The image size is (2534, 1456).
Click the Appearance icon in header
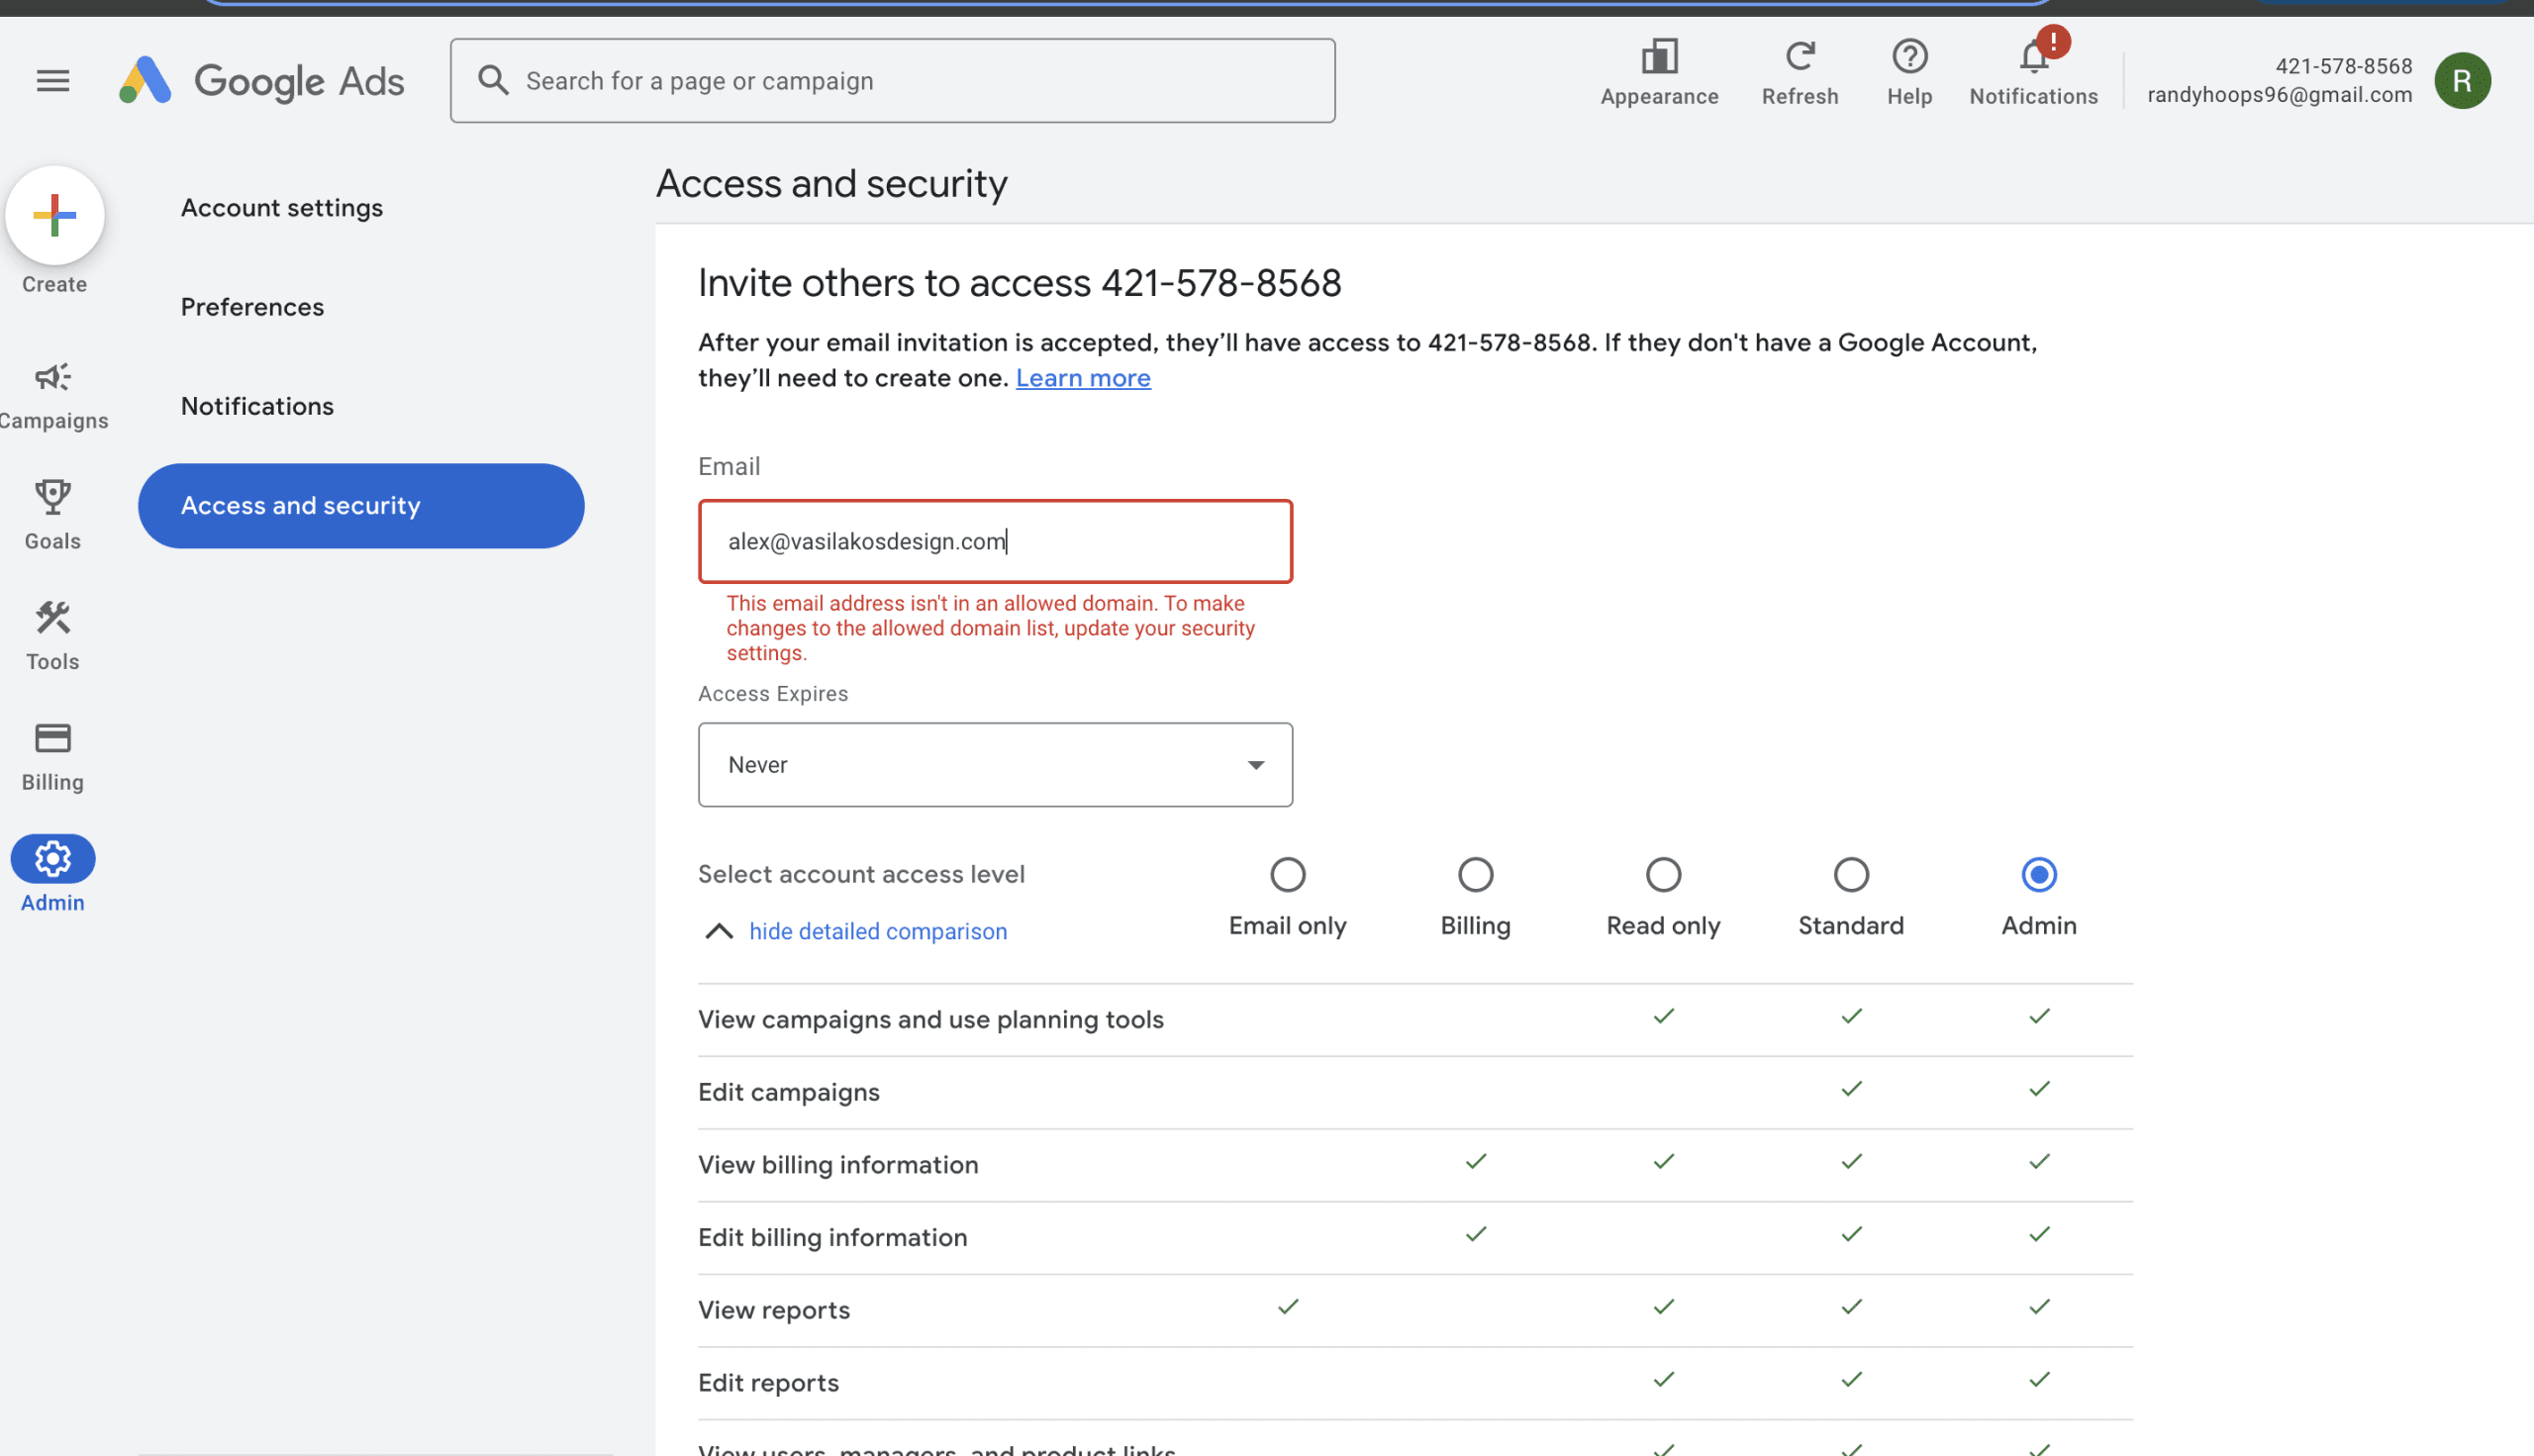(x=1659, y=57)
